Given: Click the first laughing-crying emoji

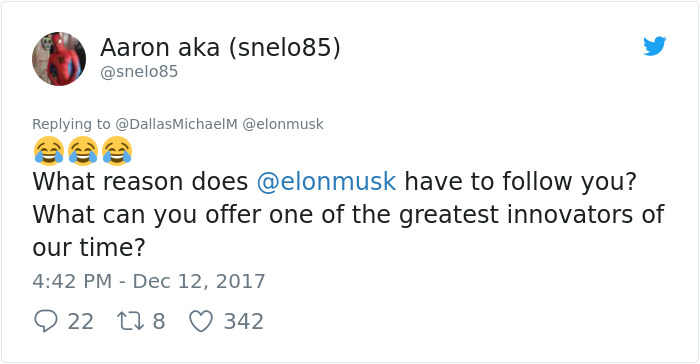Looking at the screenshot, I should (49, 151).
